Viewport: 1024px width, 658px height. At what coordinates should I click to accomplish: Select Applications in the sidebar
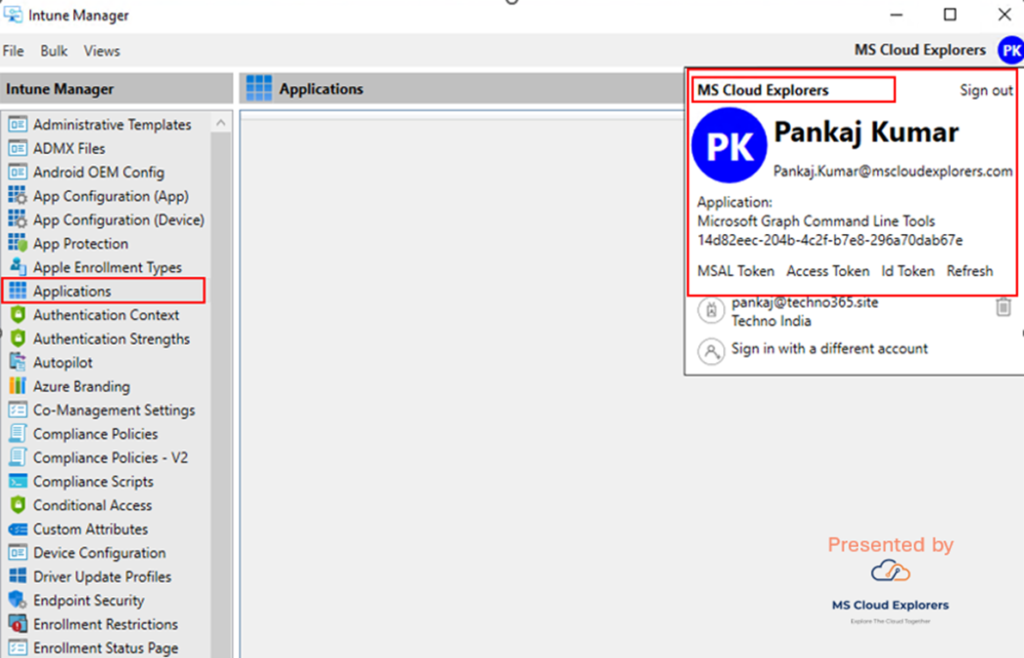pyautogui.click(x=72, y=291)
